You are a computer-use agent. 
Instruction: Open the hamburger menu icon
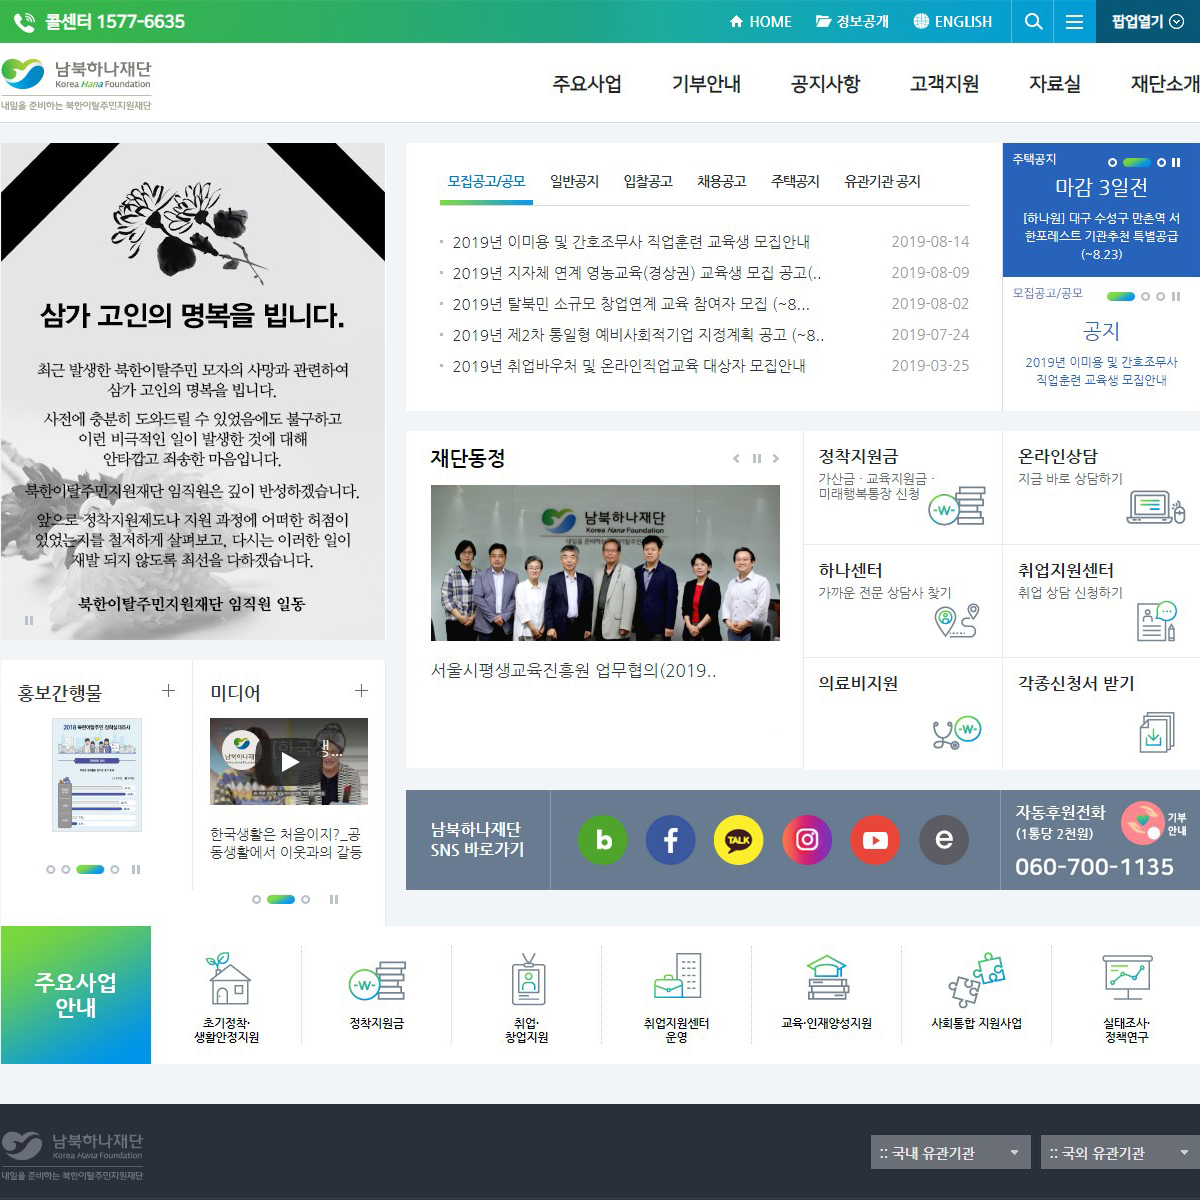(1074, 22)
